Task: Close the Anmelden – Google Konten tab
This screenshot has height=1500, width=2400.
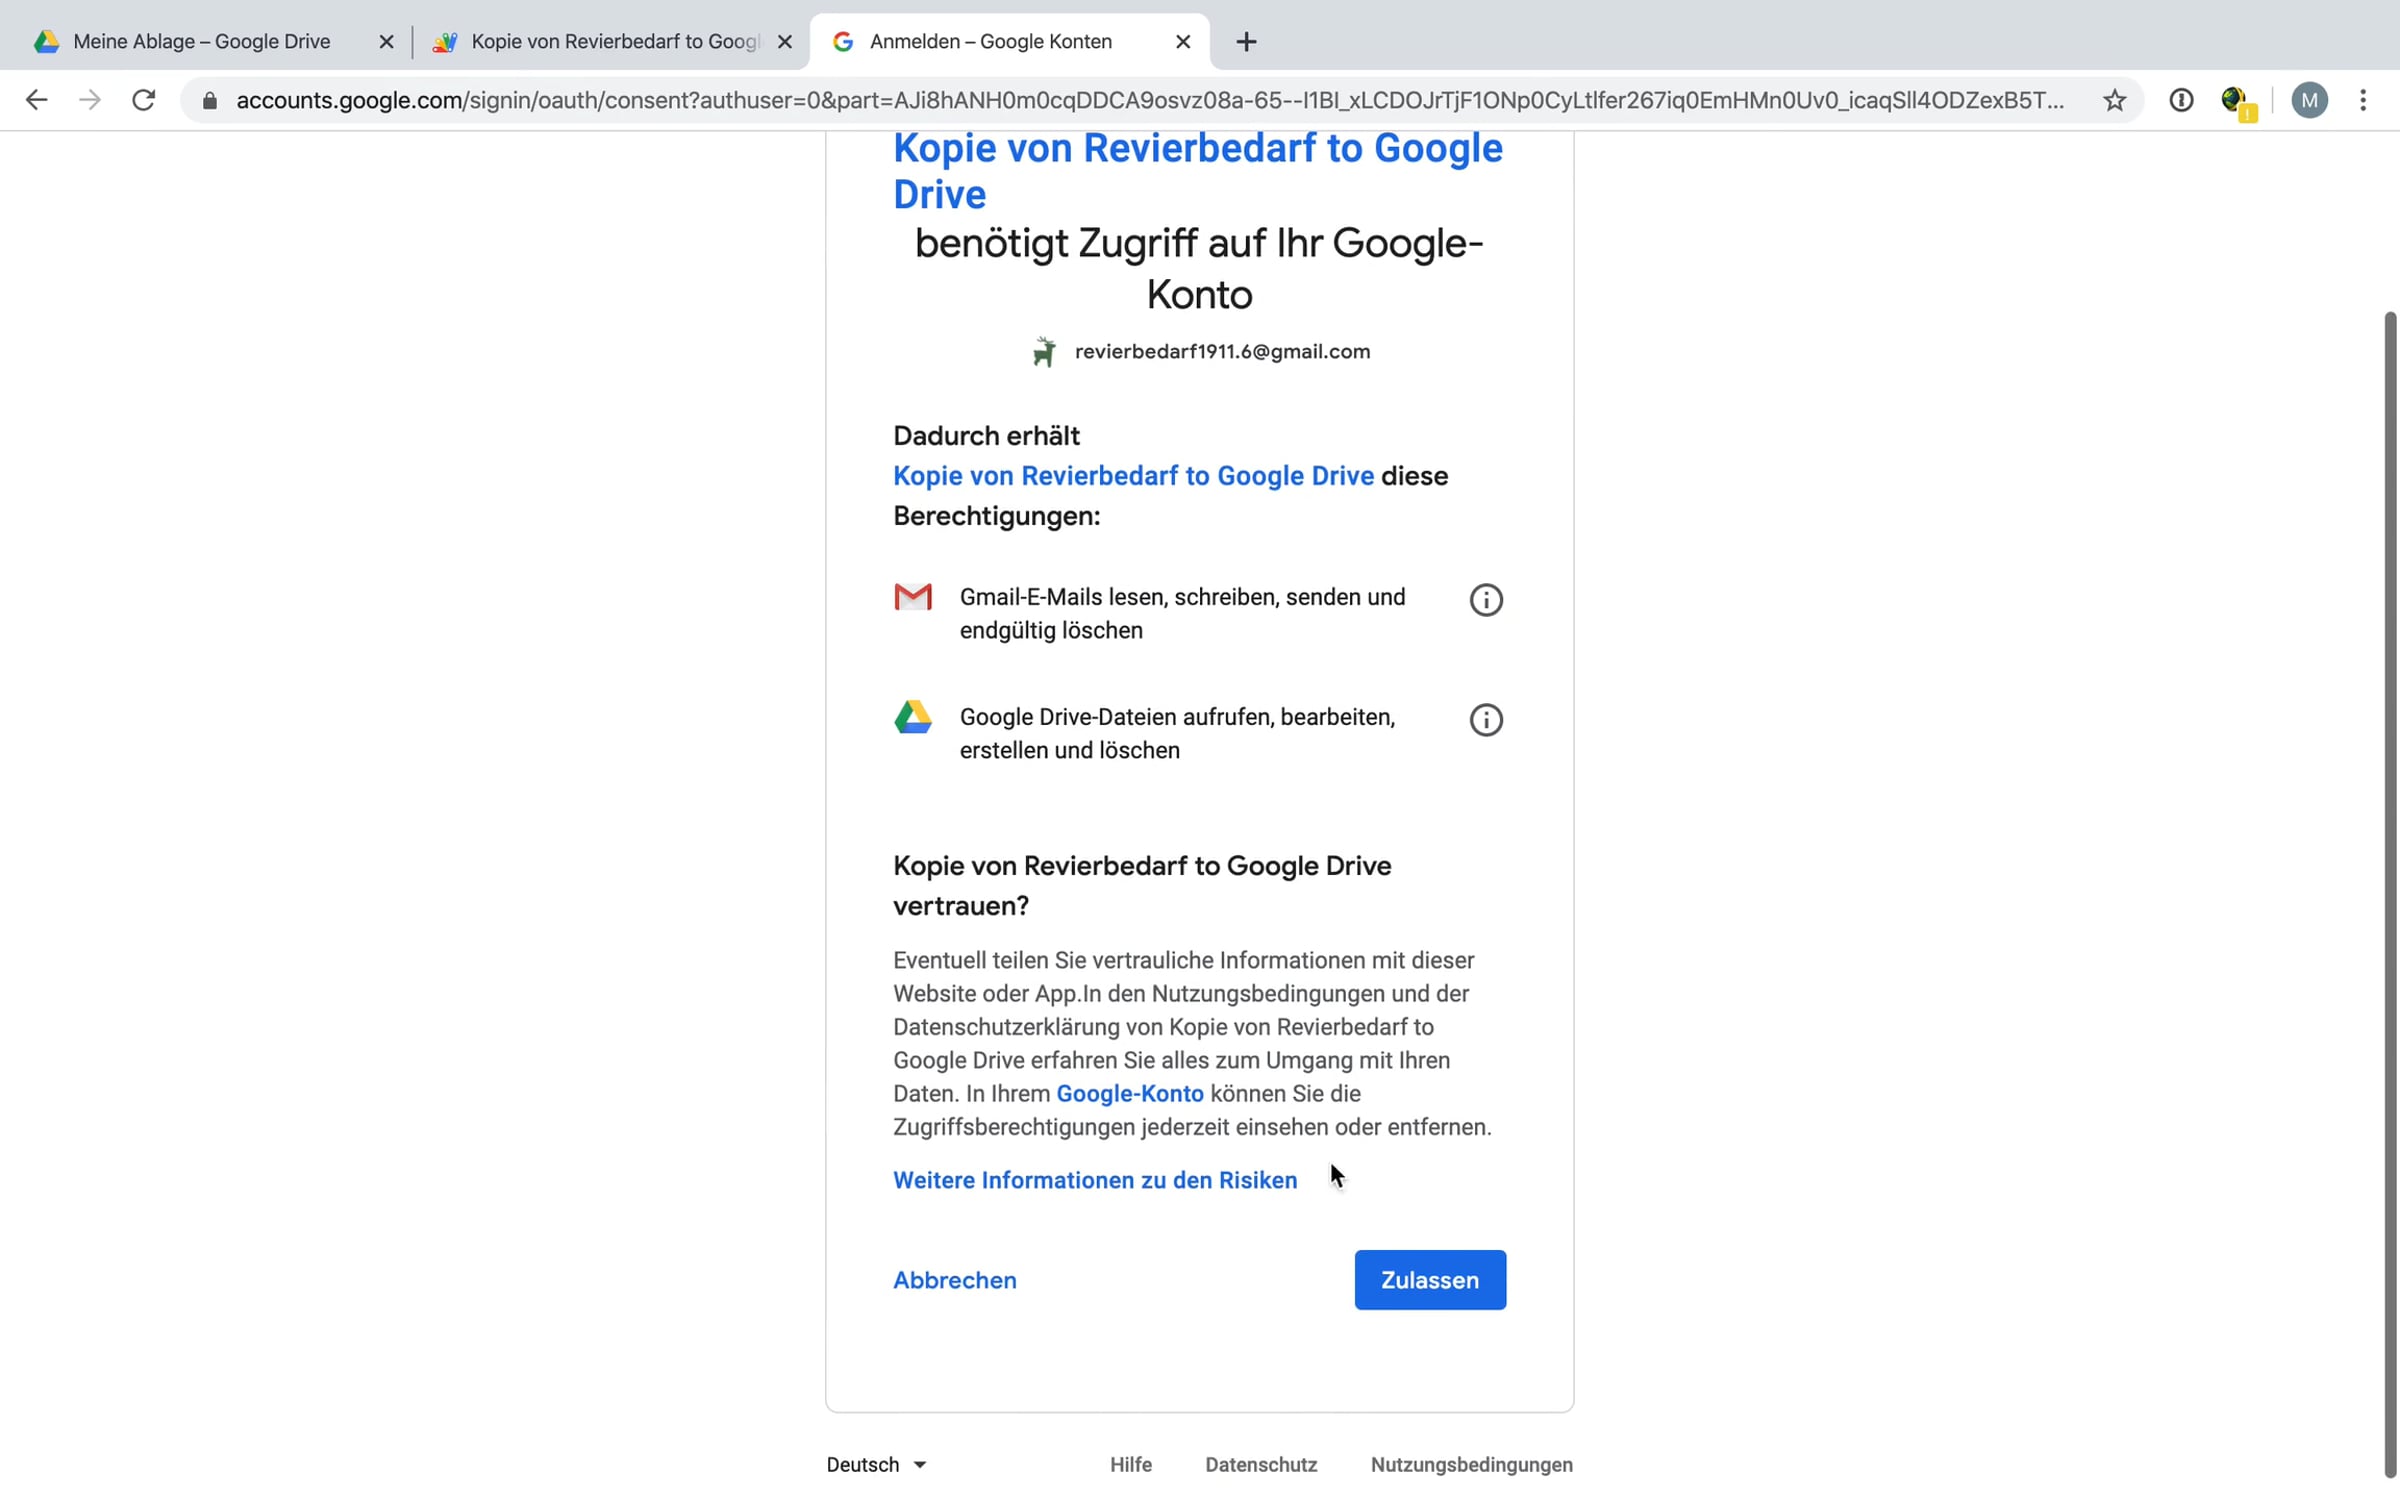Action: pos(1183,42)
